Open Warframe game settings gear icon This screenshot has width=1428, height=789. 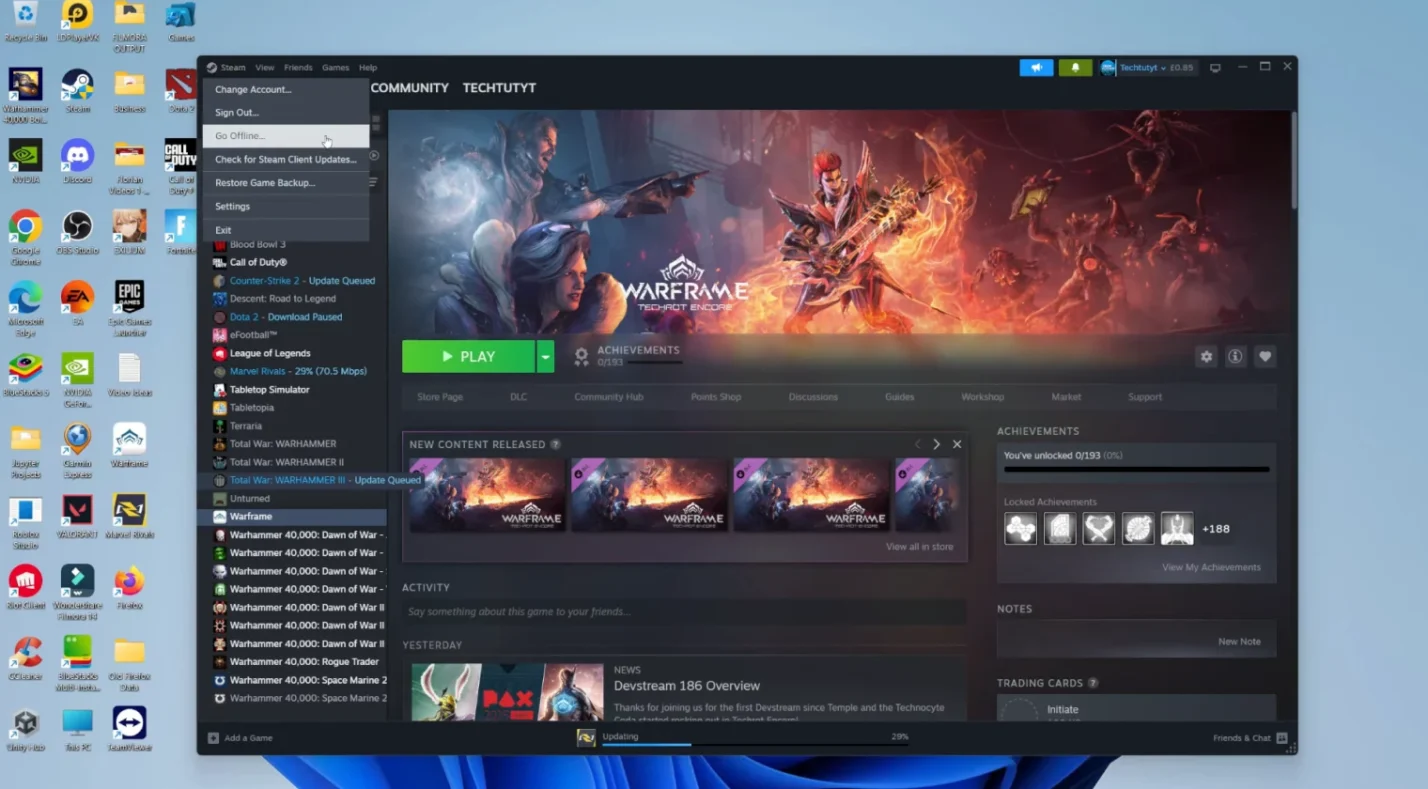click(1206, 357)
